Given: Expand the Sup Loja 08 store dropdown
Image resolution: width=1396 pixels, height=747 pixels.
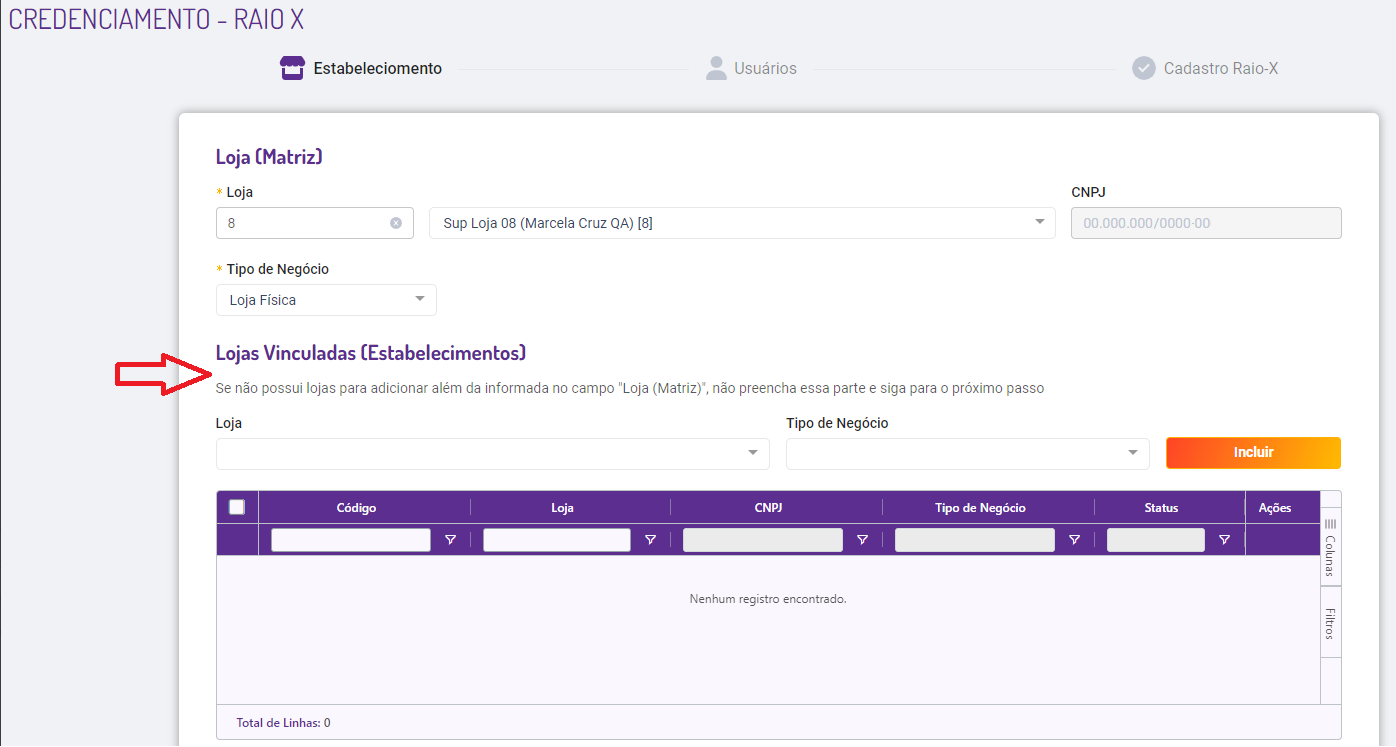Looking at the screenshot, I should pyautogui.click(x=1039, y=222).
